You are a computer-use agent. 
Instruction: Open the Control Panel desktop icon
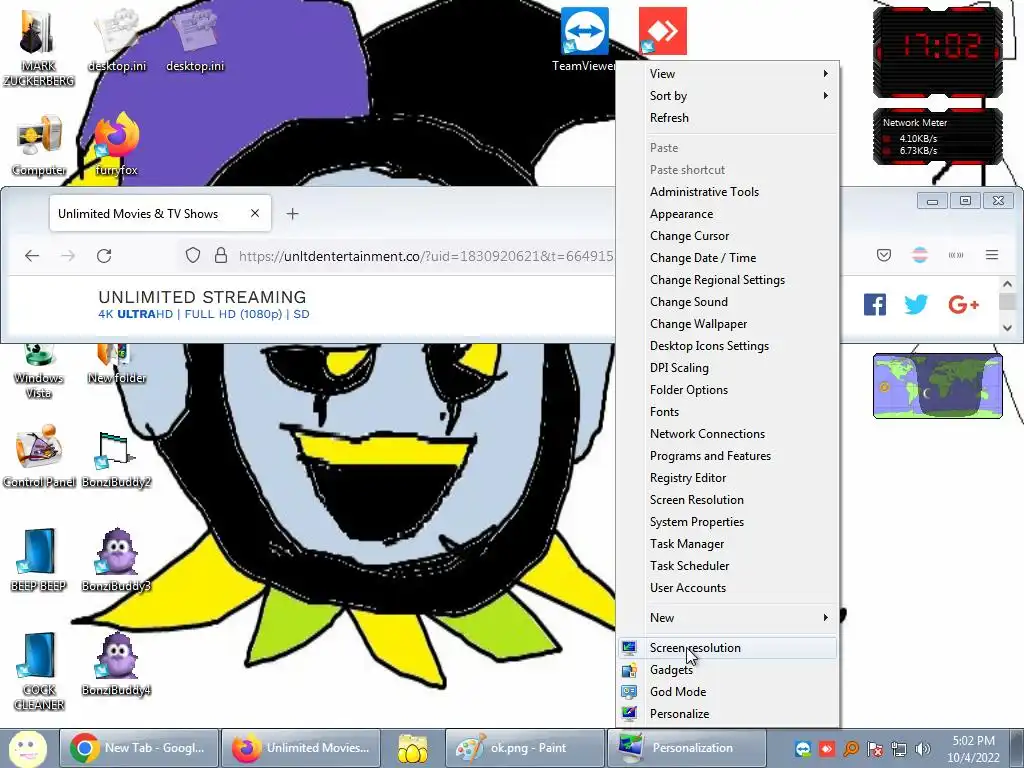tap(39, 456)
